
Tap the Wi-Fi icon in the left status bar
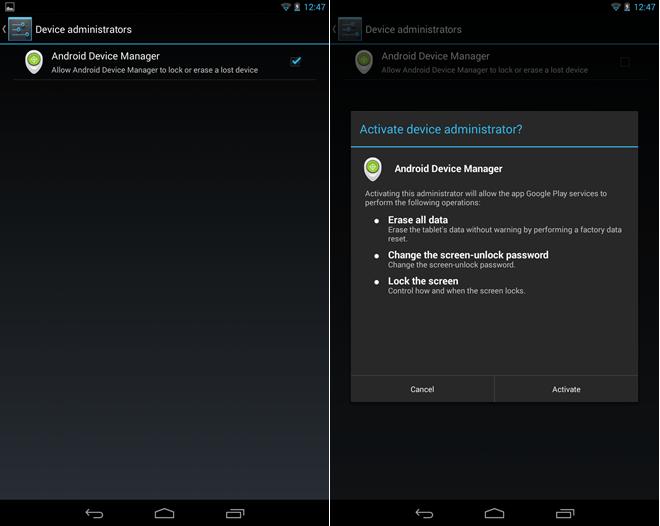point(286,7)
